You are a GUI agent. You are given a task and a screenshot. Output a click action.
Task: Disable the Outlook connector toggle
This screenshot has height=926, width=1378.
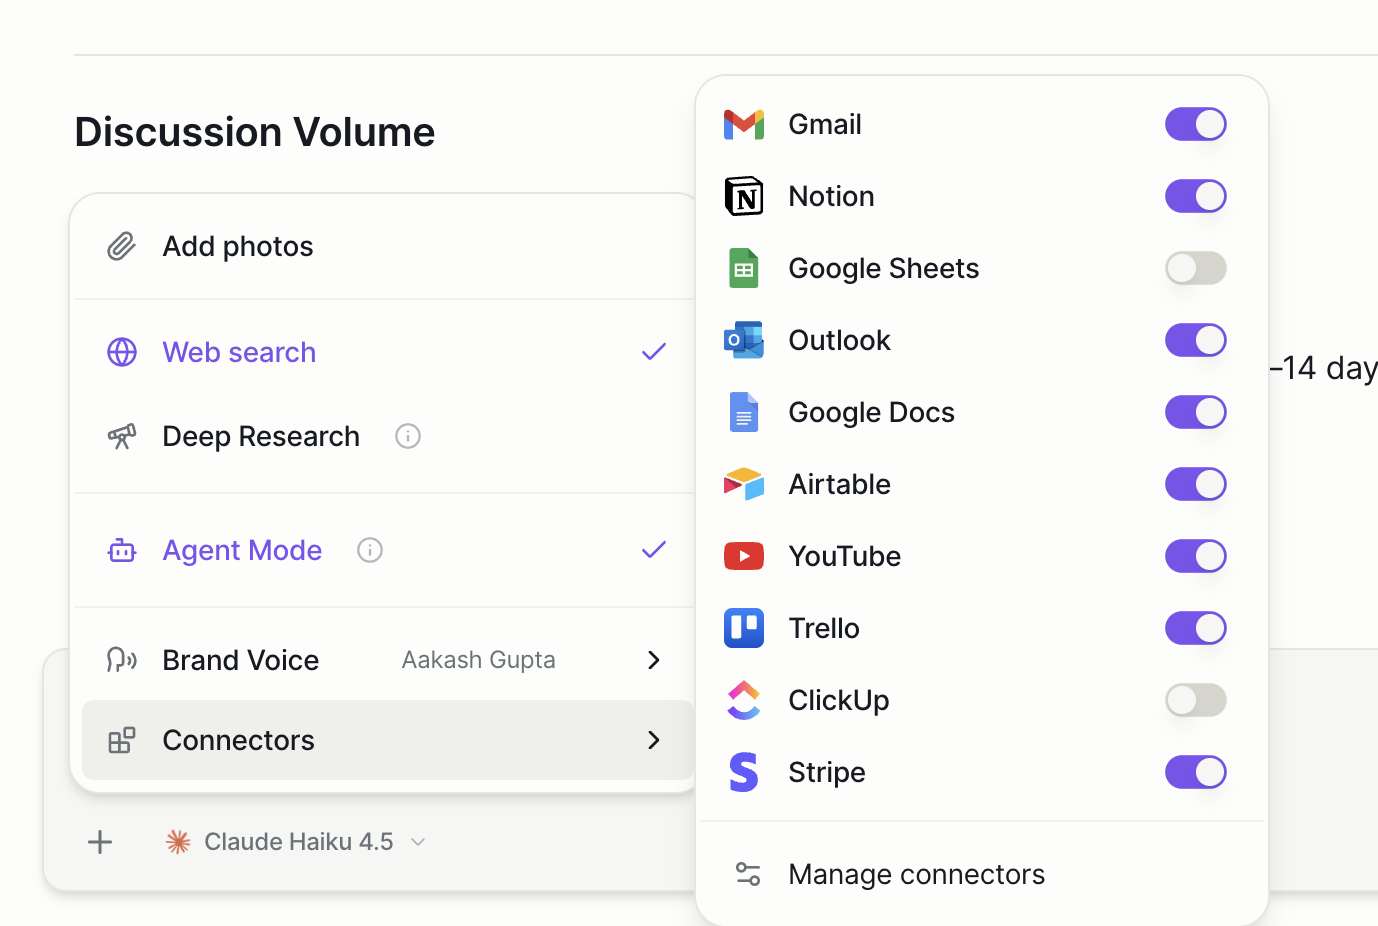point(1195,341)
